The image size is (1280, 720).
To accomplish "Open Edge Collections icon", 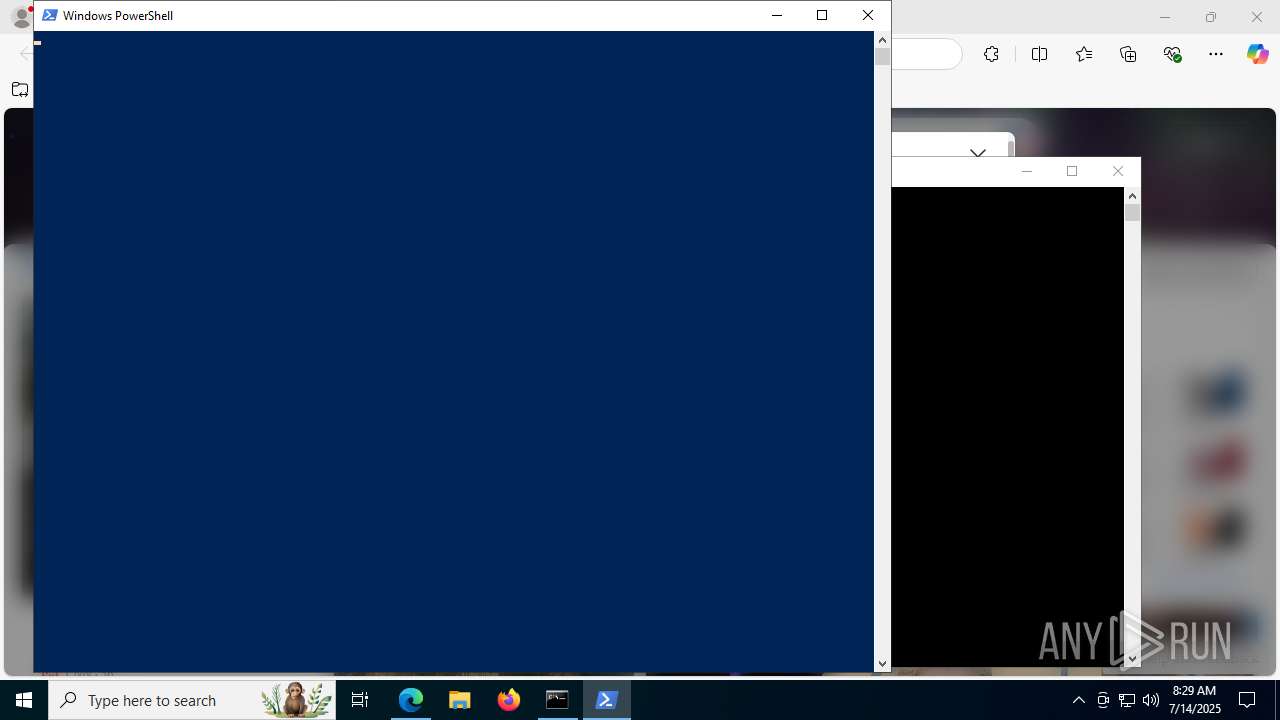I will point(1128,54).
